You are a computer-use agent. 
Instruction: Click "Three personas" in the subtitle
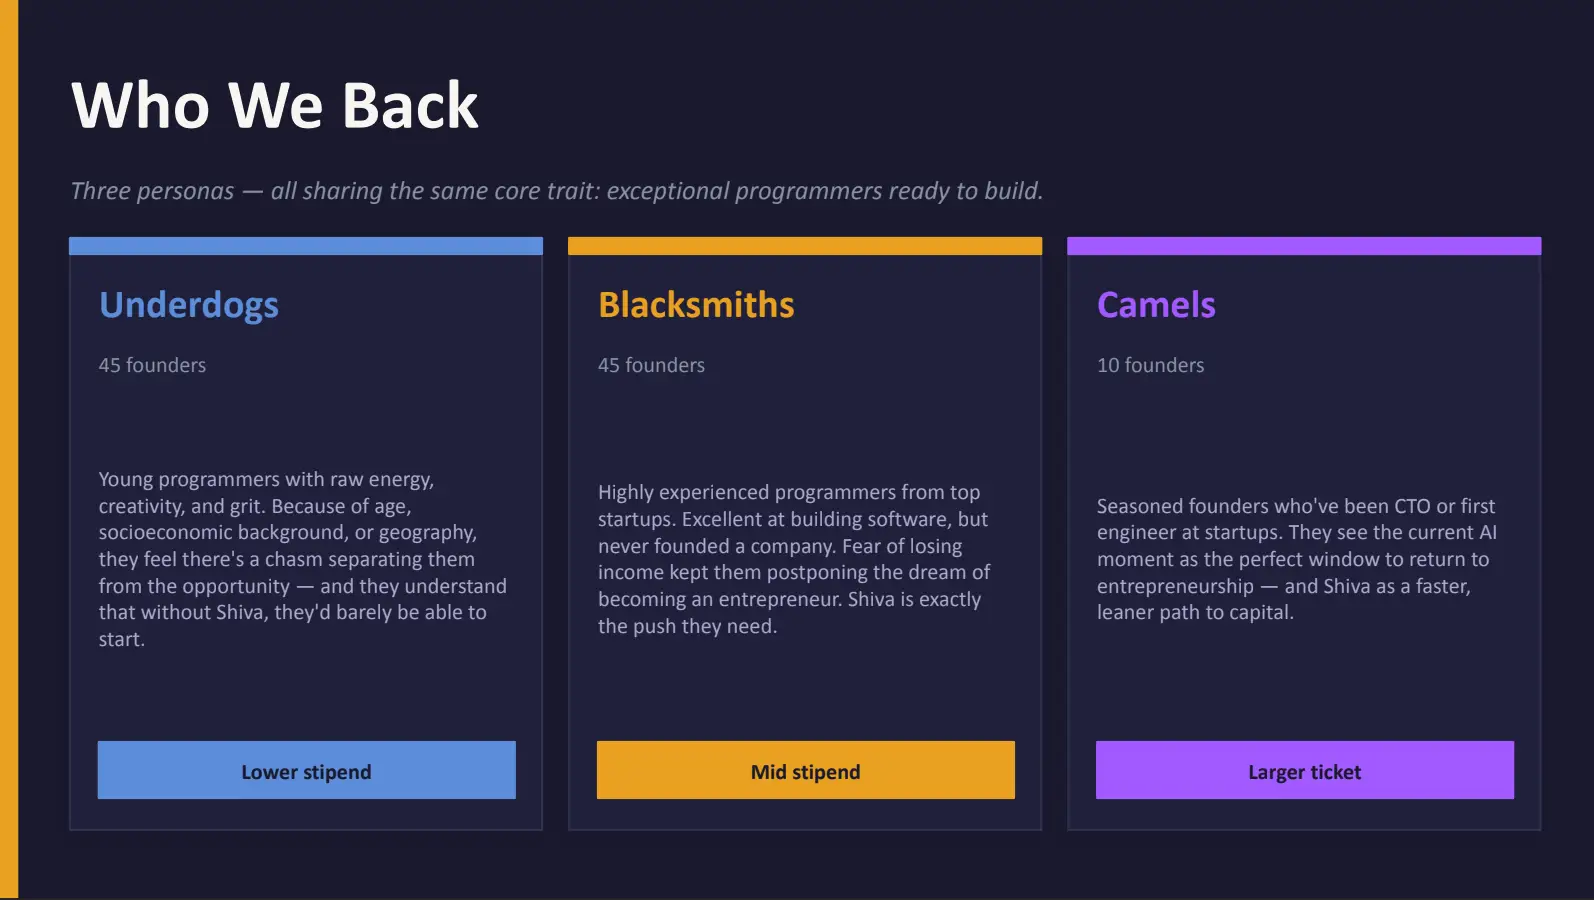(152, 191)
